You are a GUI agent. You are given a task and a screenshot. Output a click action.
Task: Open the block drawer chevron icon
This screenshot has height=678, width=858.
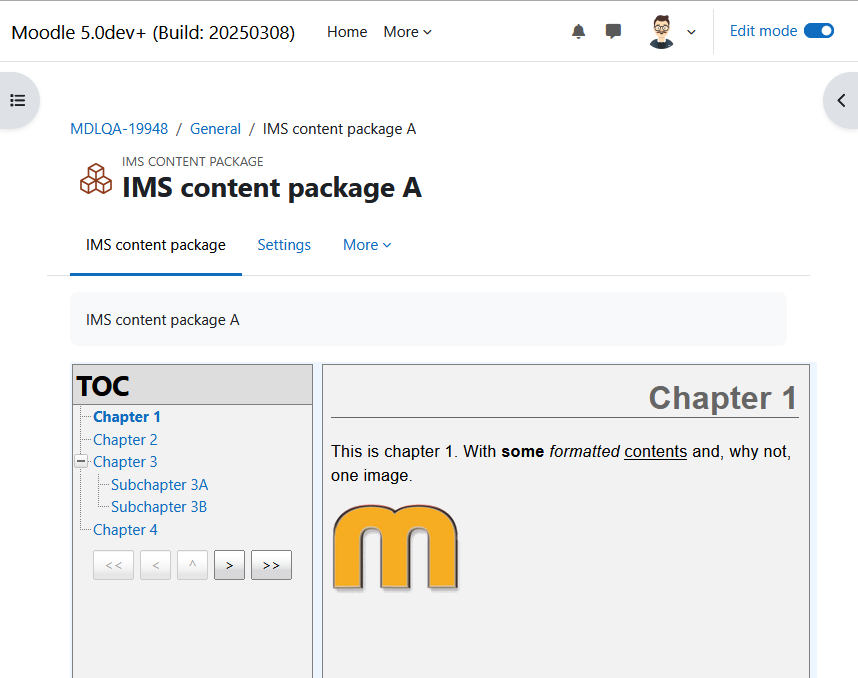tap(842, 100)
